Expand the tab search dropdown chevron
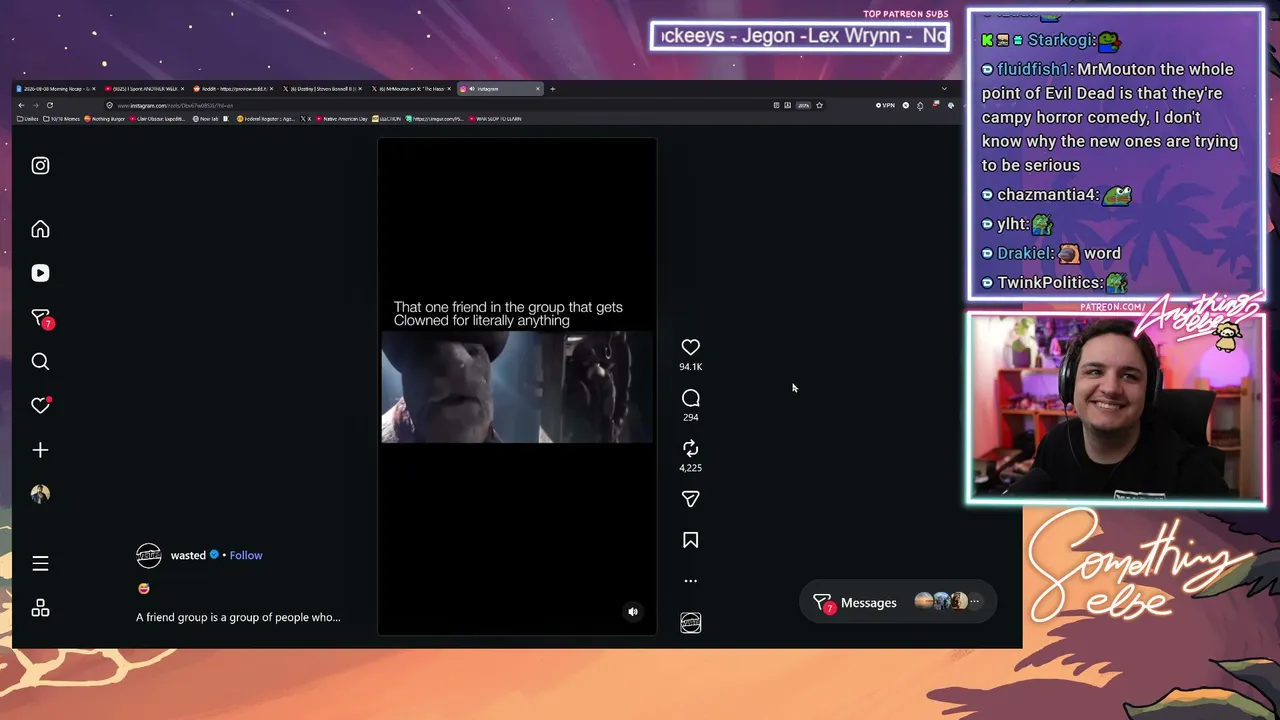The image size is (1280, 720). point(944,89)
